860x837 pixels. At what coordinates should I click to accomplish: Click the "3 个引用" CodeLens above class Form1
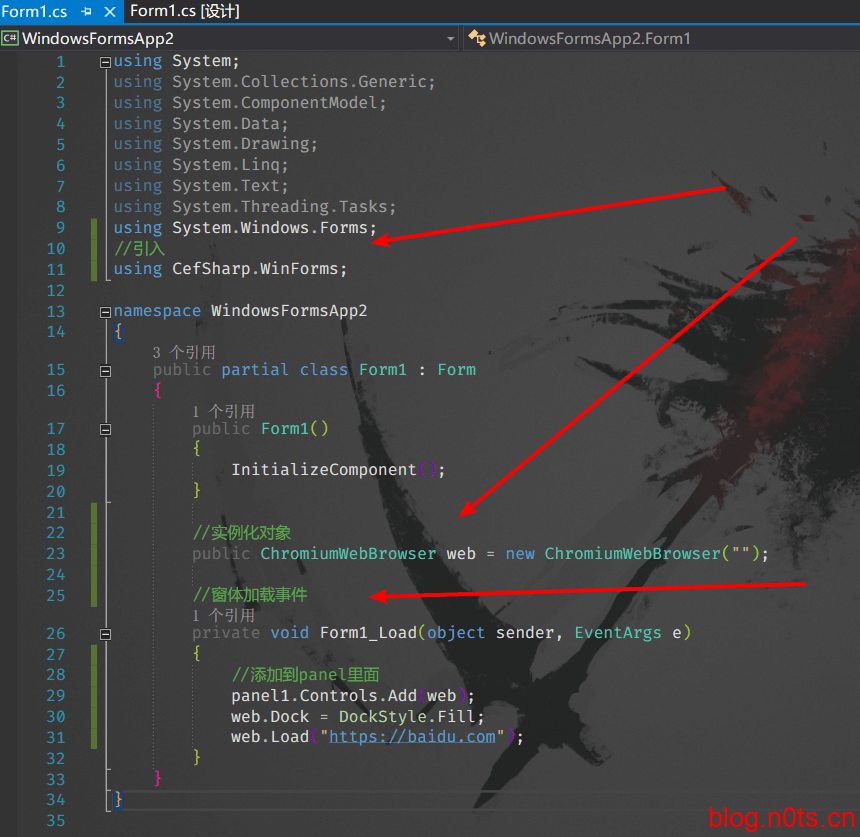coord(184,352)
